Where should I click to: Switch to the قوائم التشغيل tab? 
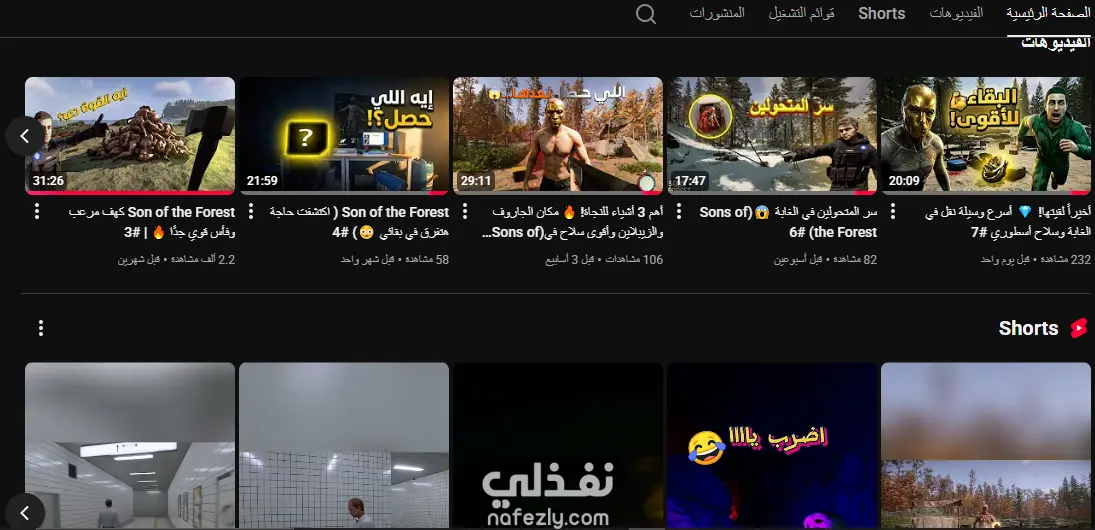point(802,13)
